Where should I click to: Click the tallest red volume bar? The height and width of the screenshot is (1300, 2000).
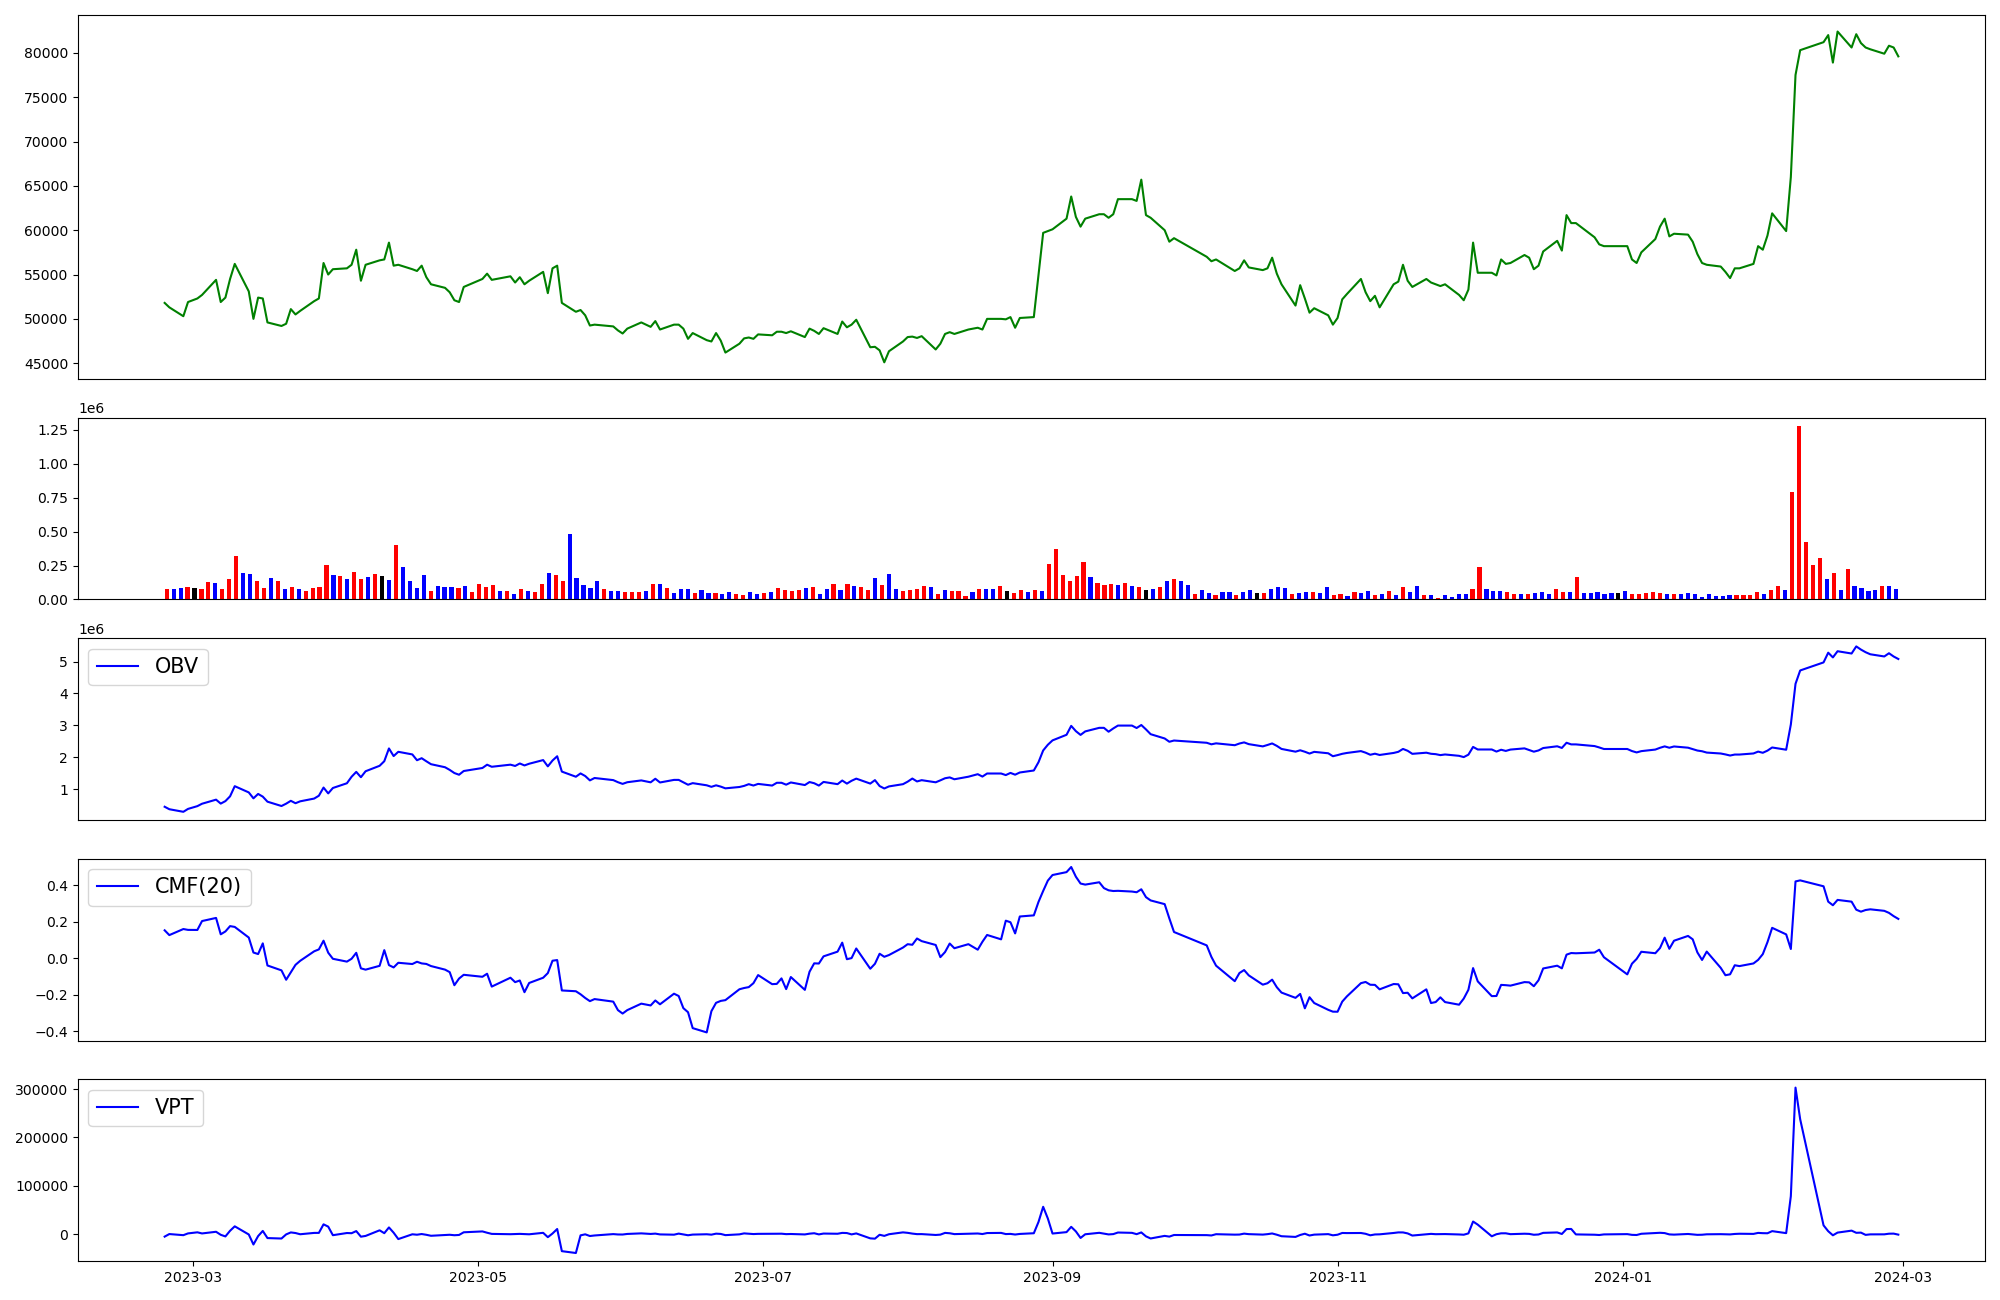(1799, 512)
